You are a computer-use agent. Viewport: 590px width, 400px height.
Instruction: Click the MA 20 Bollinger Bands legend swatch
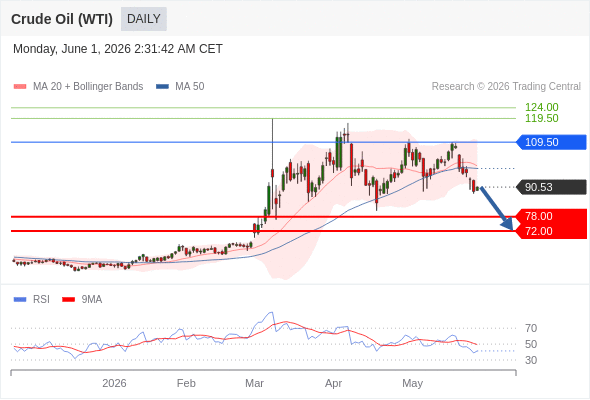20,87
